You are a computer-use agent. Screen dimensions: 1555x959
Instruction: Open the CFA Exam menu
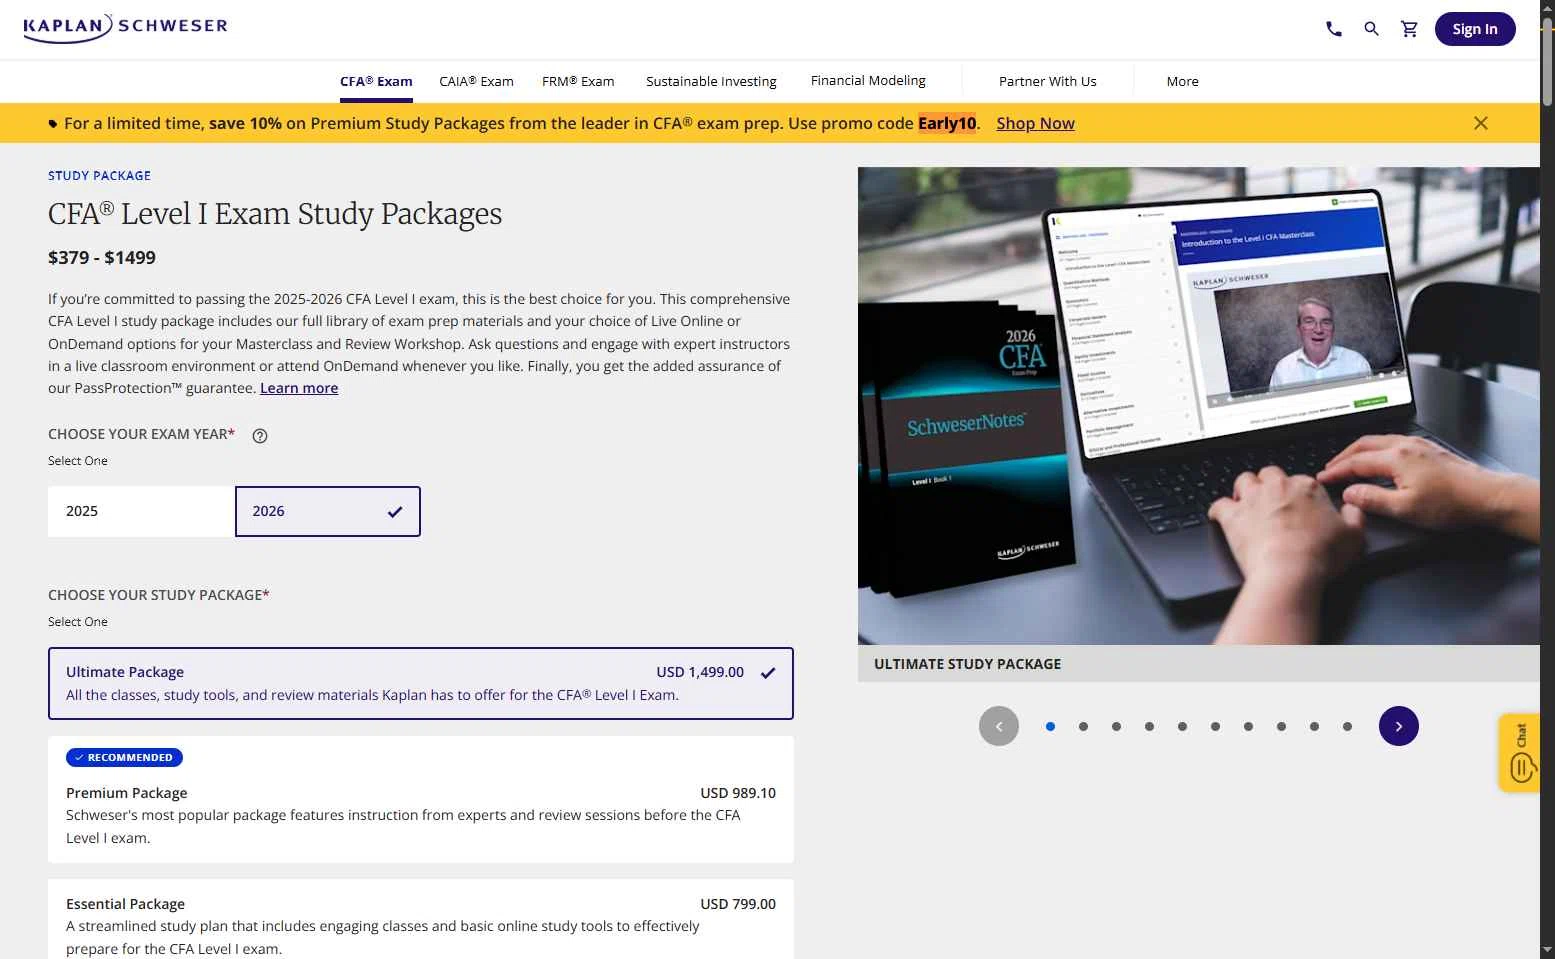[376, 81]
